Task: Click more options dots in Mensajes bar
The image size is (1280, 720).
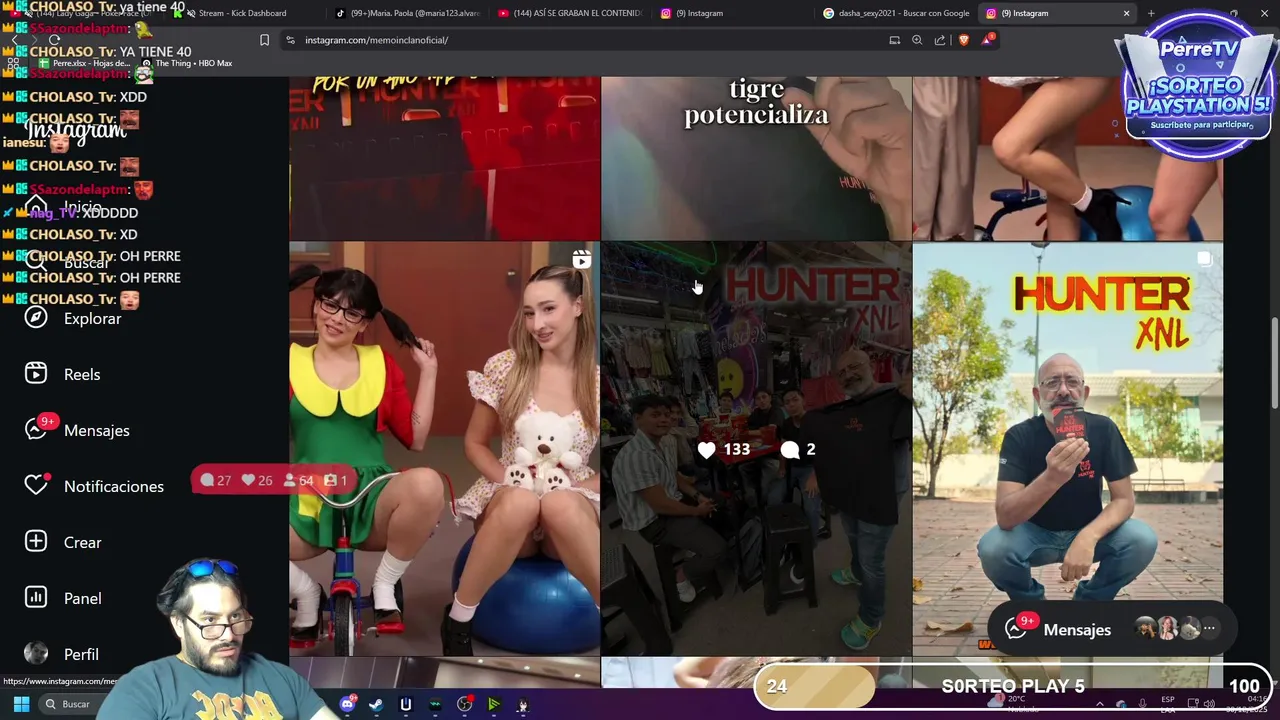Action: [x=1209, y=629]
